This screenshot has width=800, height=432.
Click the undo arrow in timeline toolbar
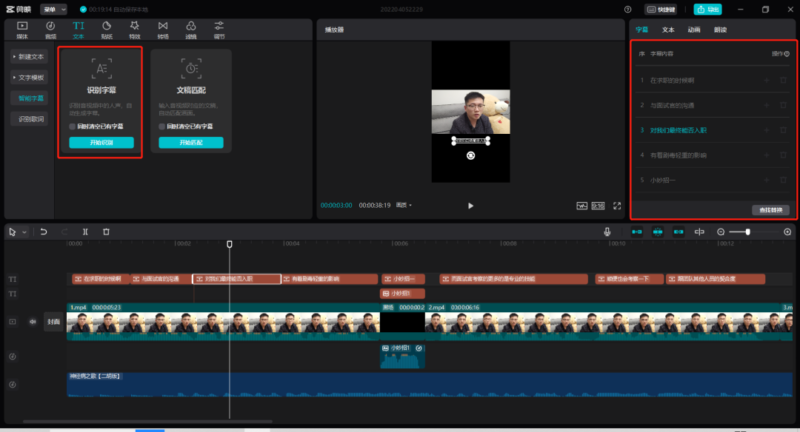43,232
